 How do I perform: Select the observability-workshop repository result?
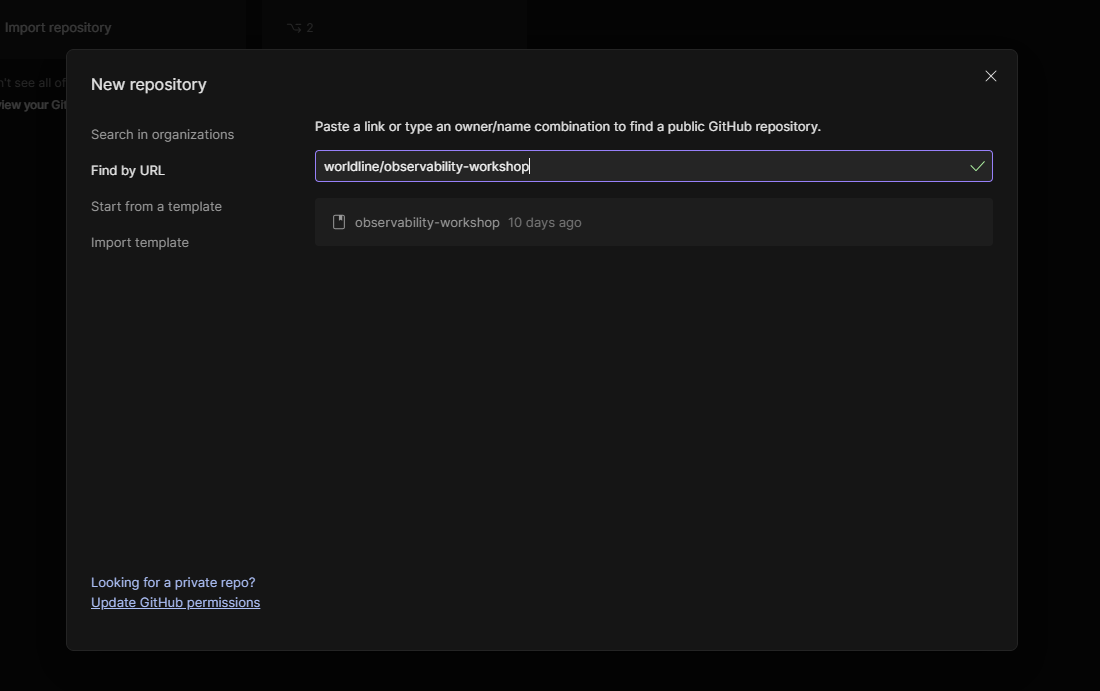pyautogui.click(x=653, y=222)
